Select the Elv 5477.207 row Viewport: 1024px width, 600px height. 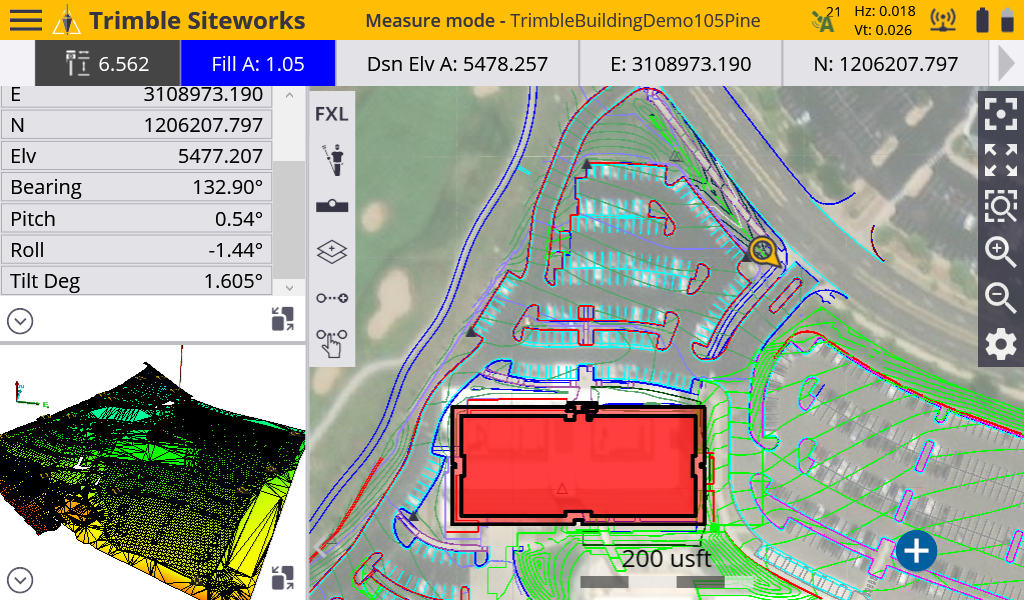[136, 156]
